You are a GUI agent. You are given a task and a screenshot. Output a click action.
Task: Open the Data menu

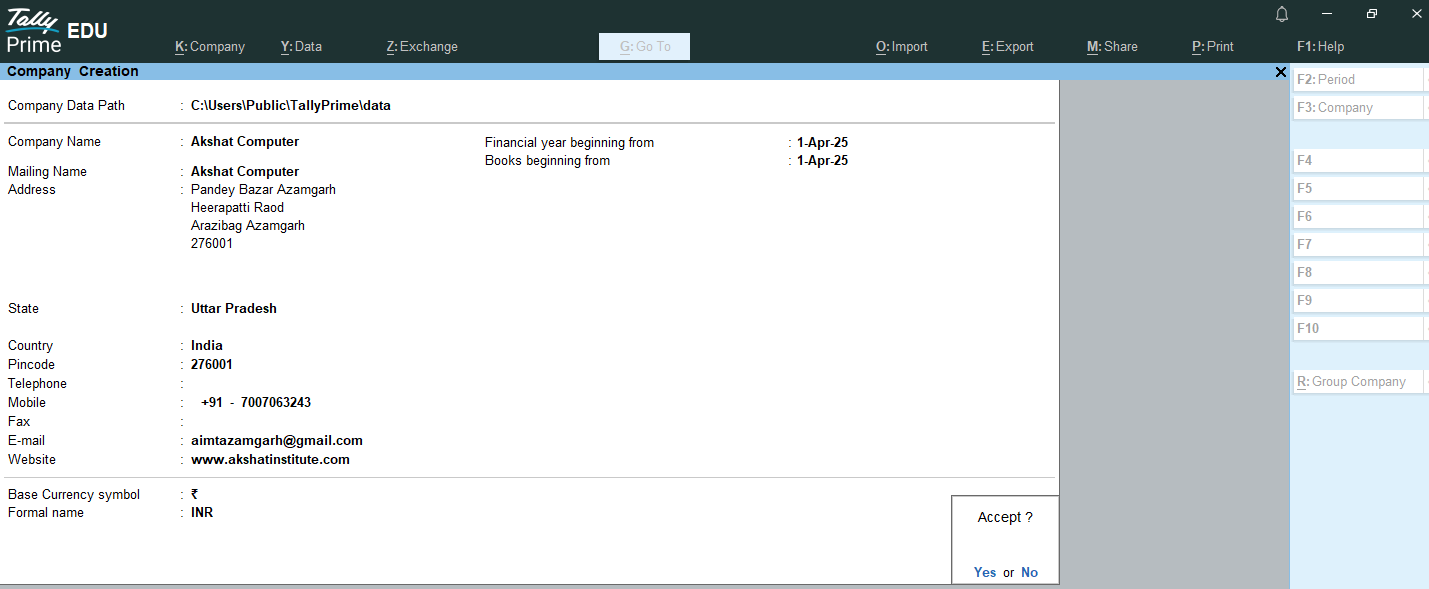[301, 47]
